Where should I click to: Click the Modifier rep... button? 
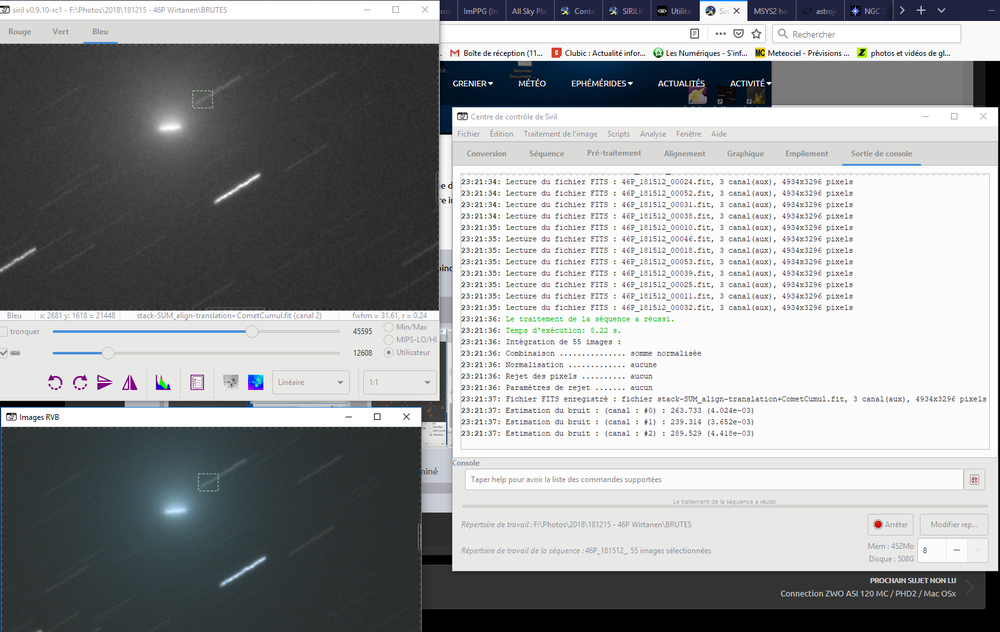(x=954, y=524)
